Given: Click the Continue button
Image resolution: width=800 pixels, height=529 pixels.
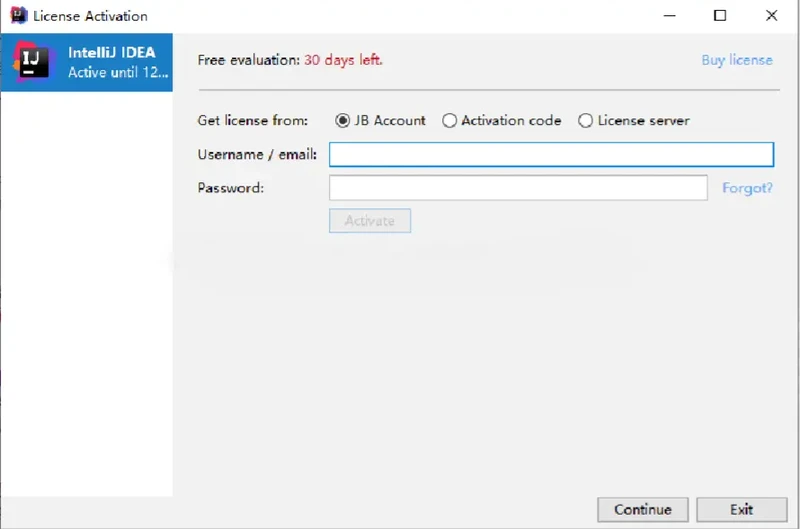Looking at the screenshot, I should click(x=642, y=509).
